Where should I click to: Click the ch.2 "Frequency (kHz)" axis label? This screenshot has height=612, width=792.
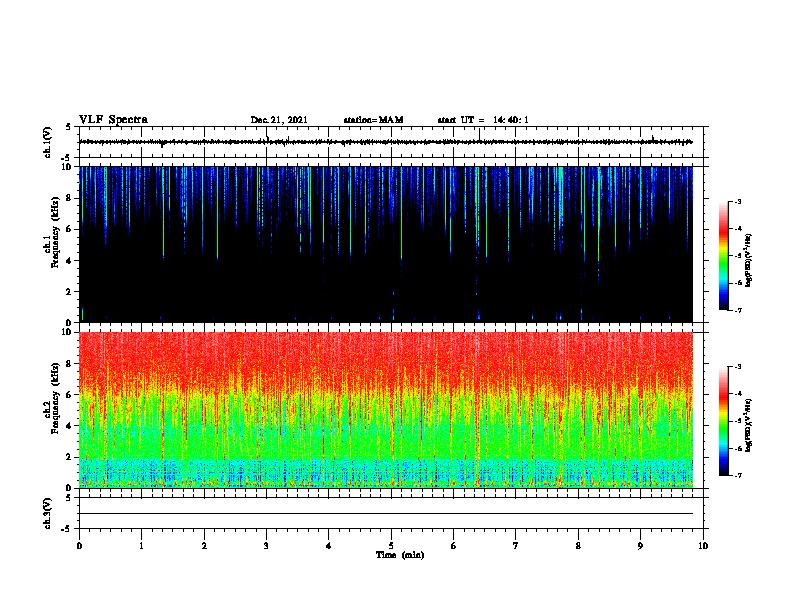[x=55, y=398]
